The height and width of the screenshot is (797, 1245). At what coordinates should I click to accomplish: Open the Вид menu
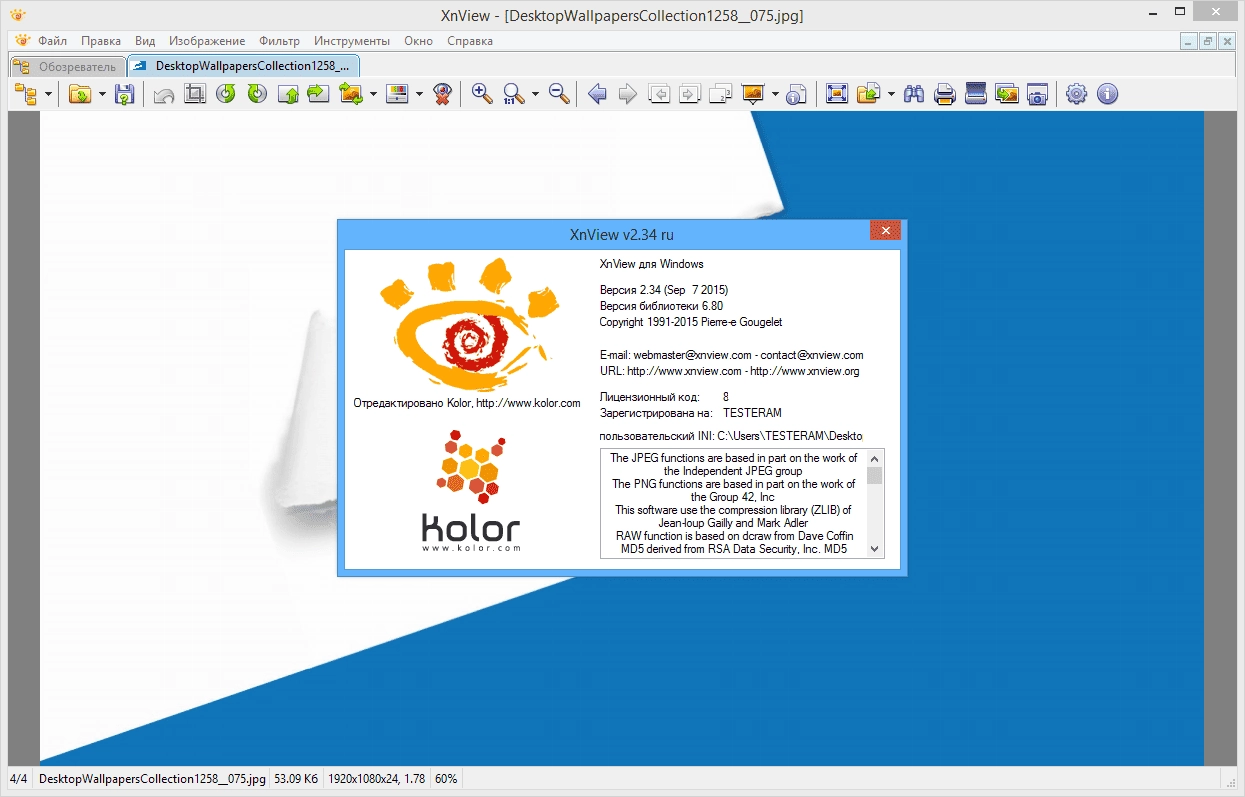(x=145, y=41)
